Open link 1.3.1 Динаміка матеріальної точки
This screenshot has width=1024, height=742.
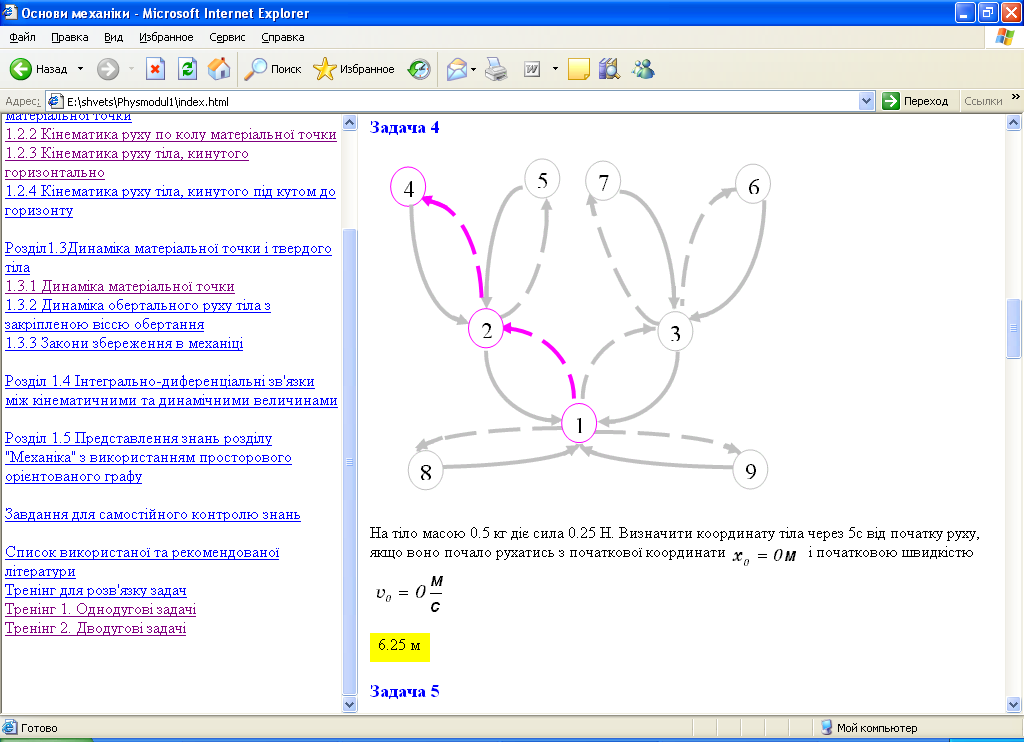(120, 286)
